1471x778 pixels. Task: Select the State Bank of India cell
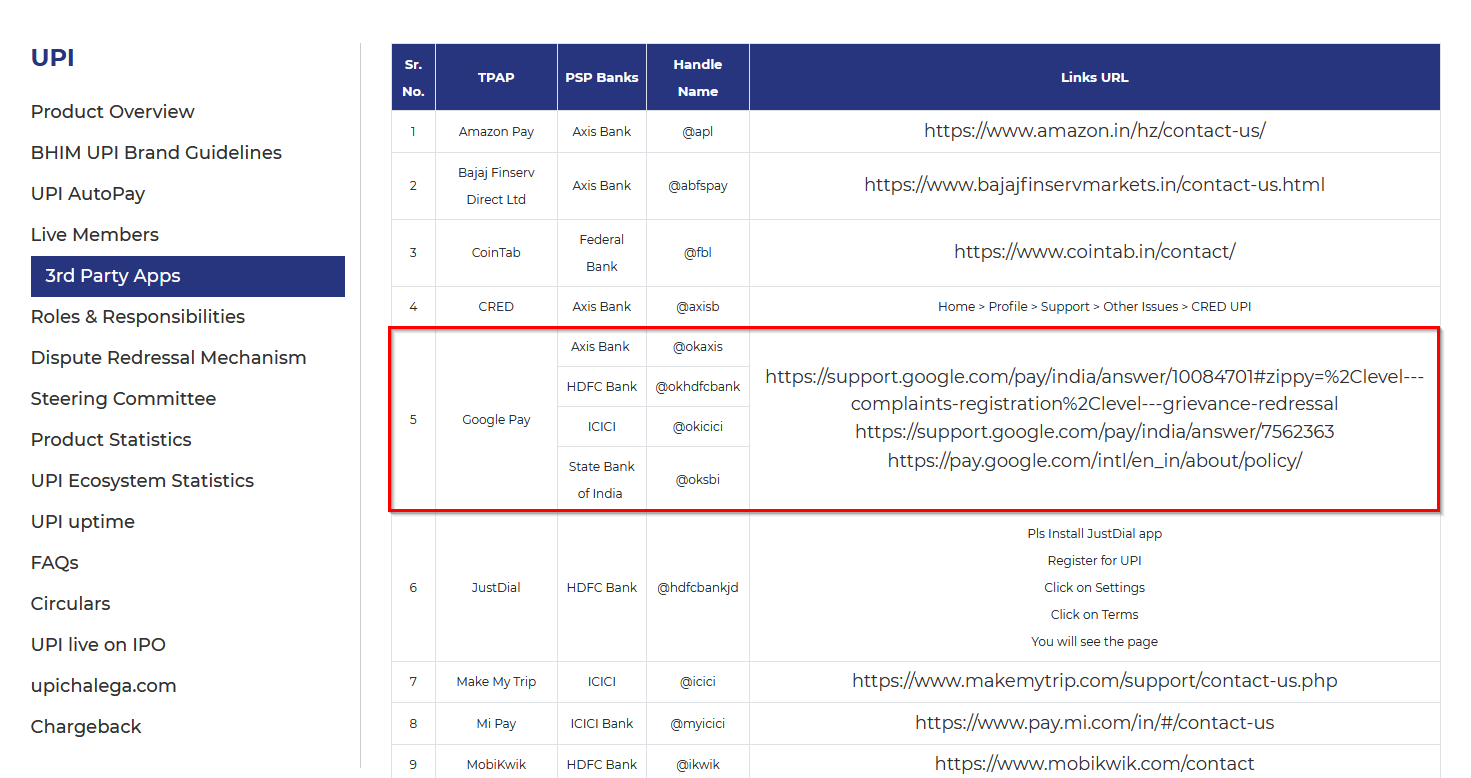pyautogui.click(x=602, y=480)
